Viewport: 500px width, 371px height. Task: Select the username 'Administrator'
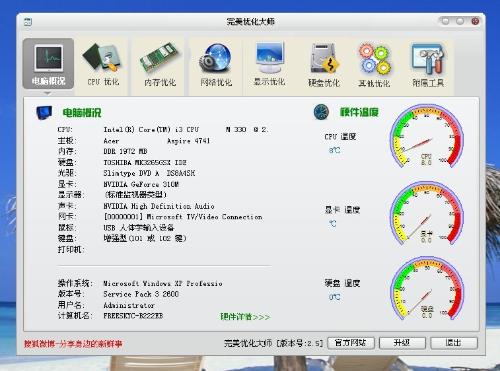[x=129, y=305]
